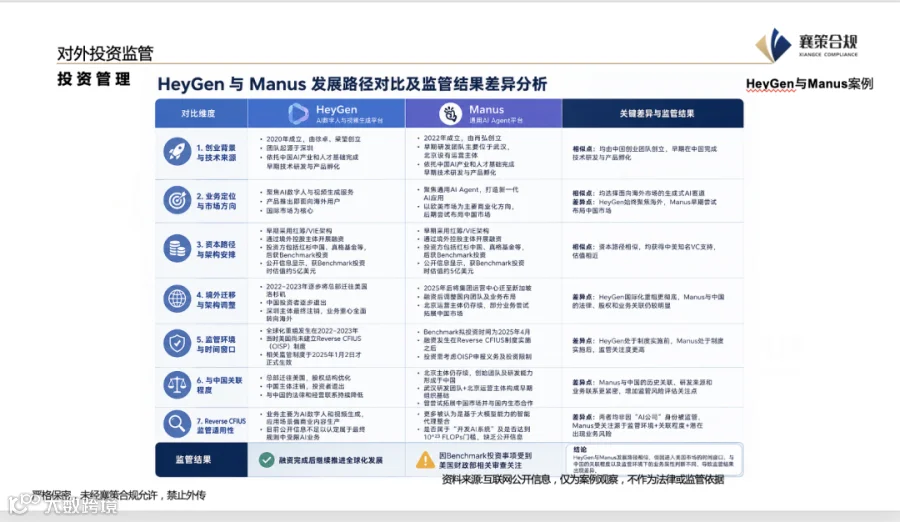Select row label 5. 监管环境与时间窗口
Screen dimensions: 900x522
point(216,344)
